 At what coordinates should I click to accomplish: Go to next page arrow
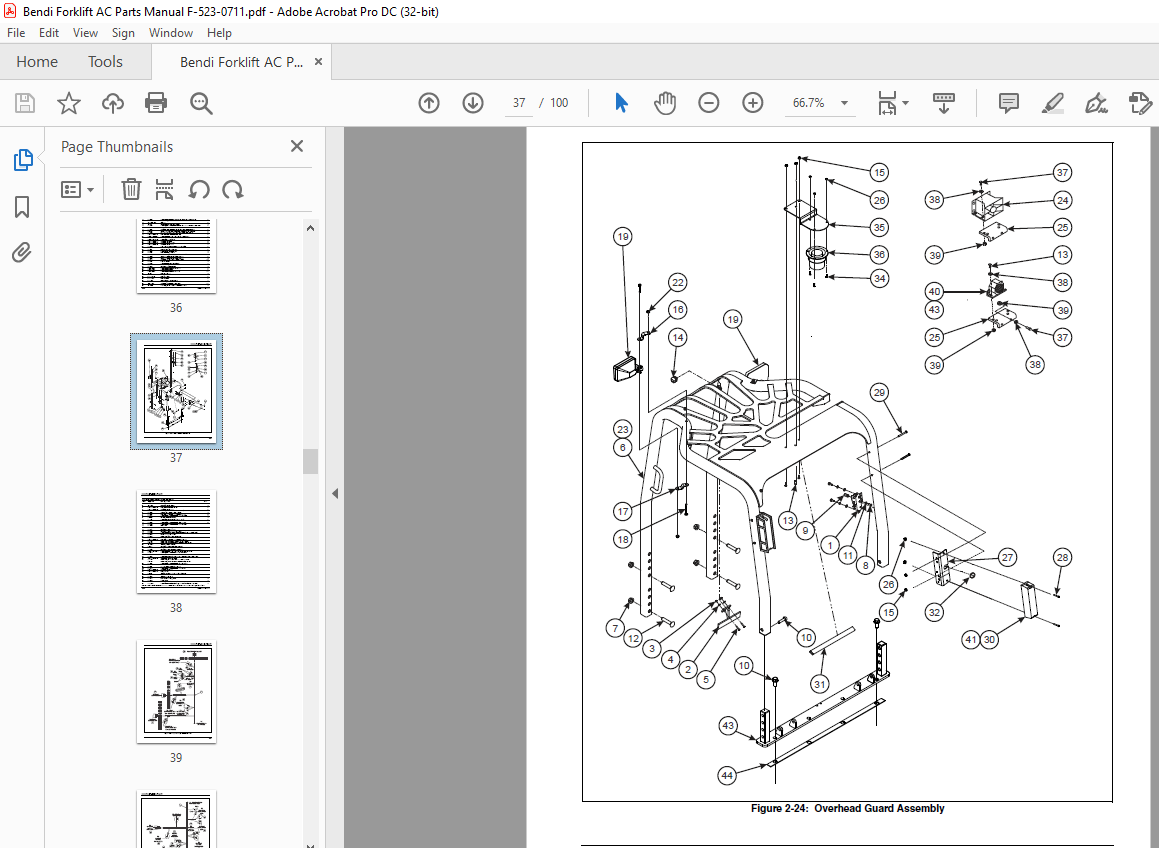point(473,103)
